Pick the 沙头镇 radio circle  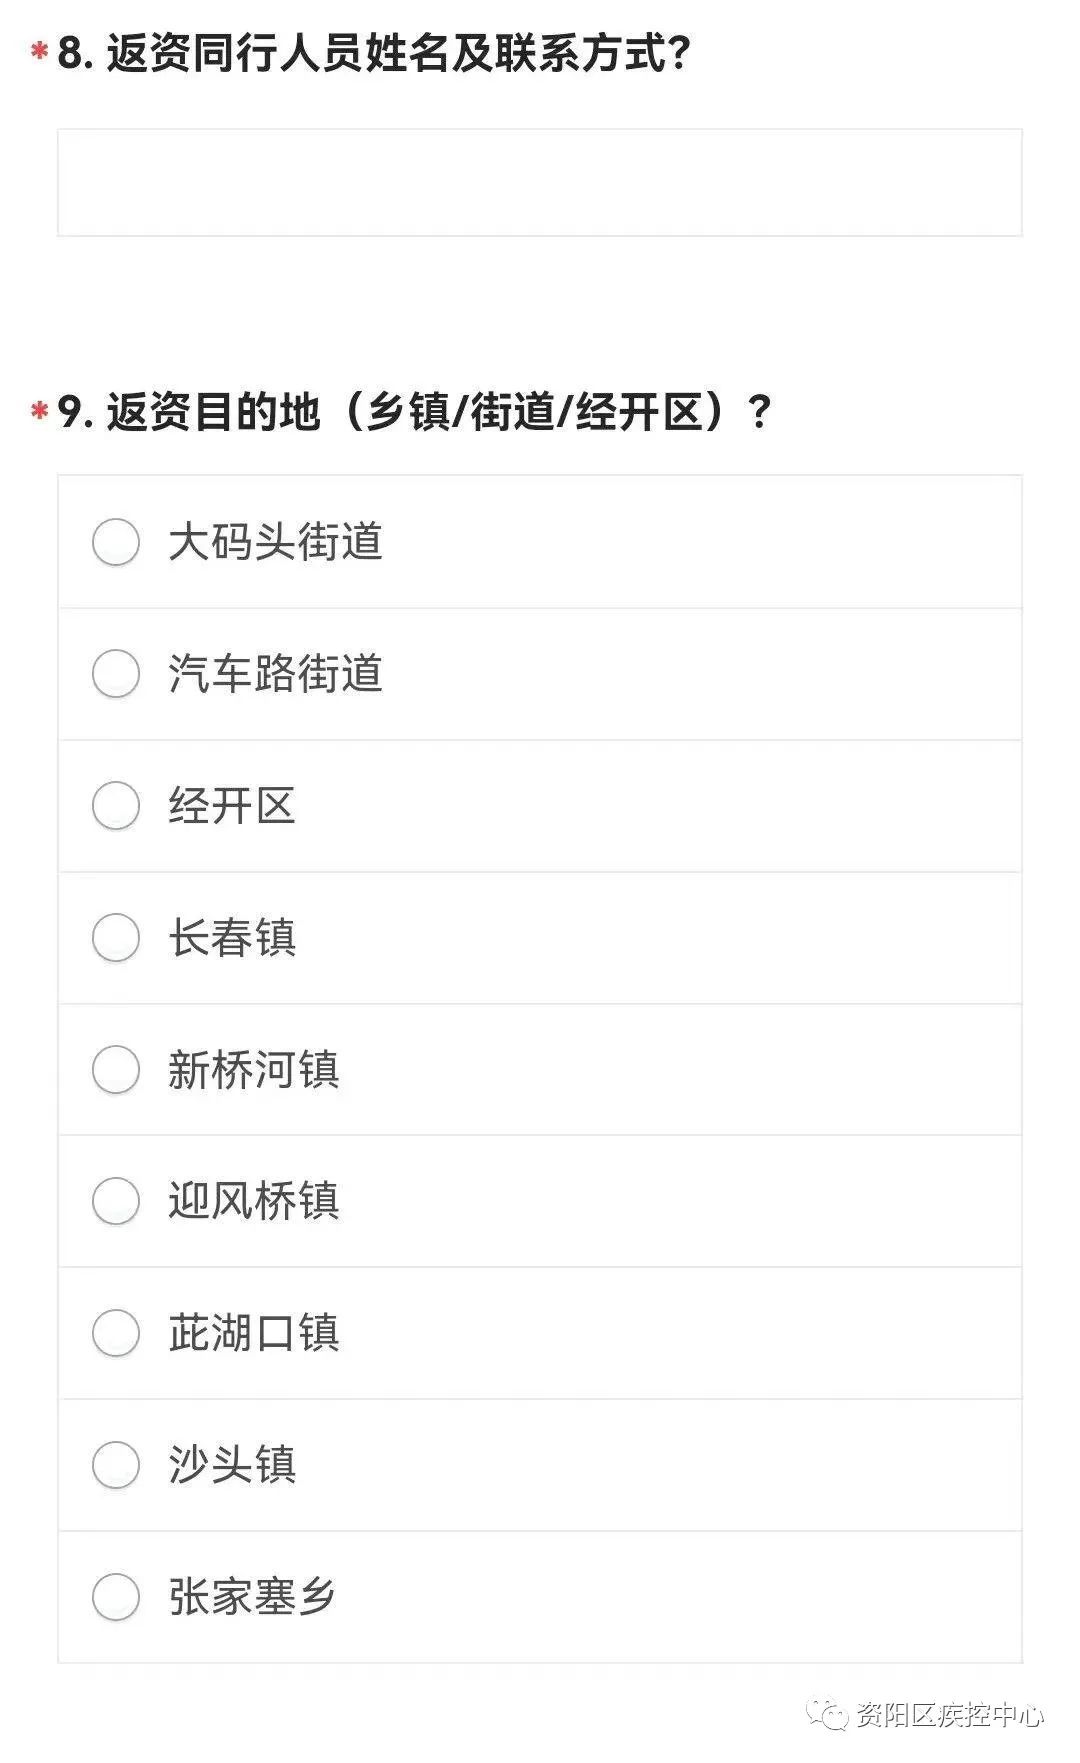[116, 1465]
